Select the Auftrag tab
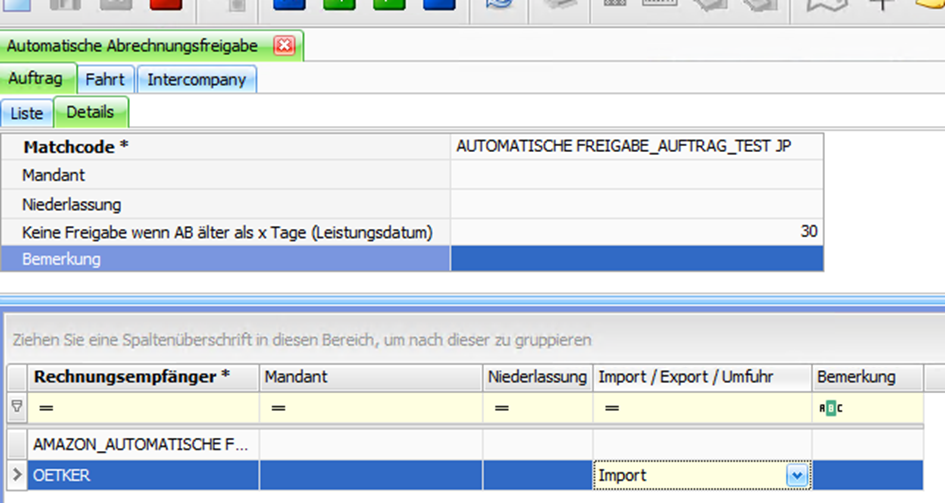This screenshot has height=503, width=945. pyautogui.click(x=35, y=79)
